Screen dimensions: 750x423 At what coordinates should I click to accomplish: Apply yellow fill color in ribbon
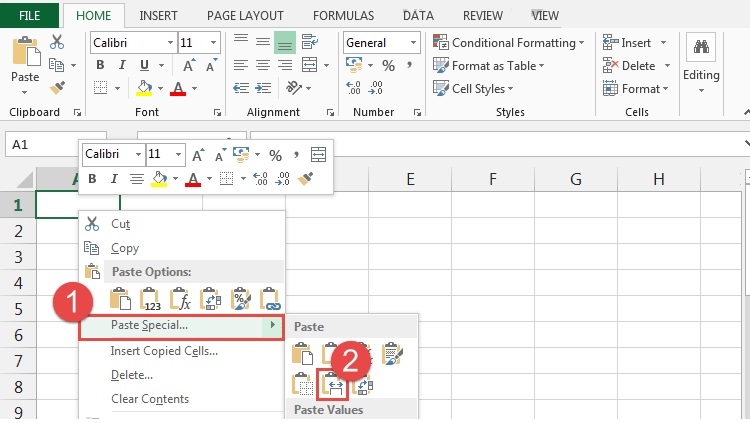pos(144,88)
